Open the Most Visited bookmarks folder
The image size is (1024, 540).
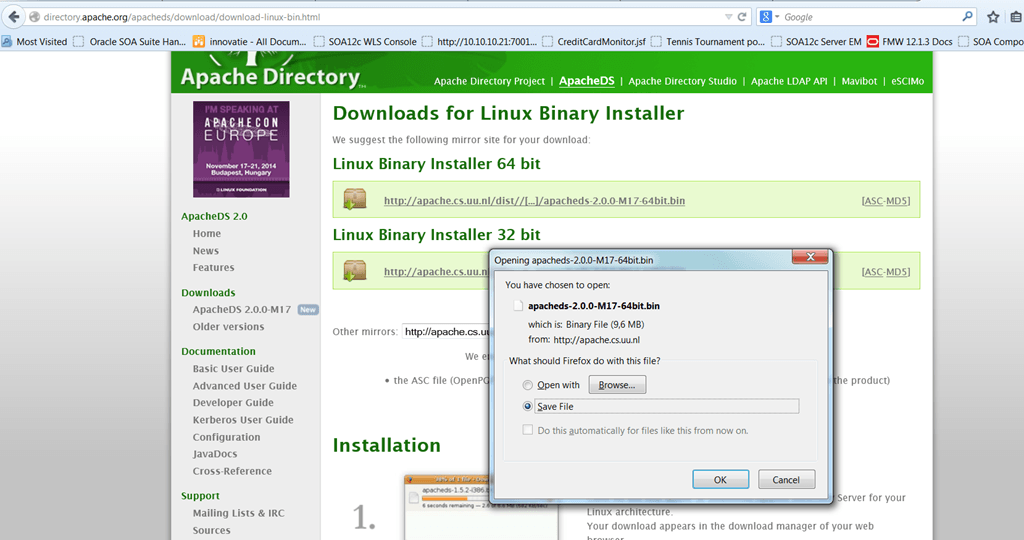pyautogui.click(x=35, y=42)
